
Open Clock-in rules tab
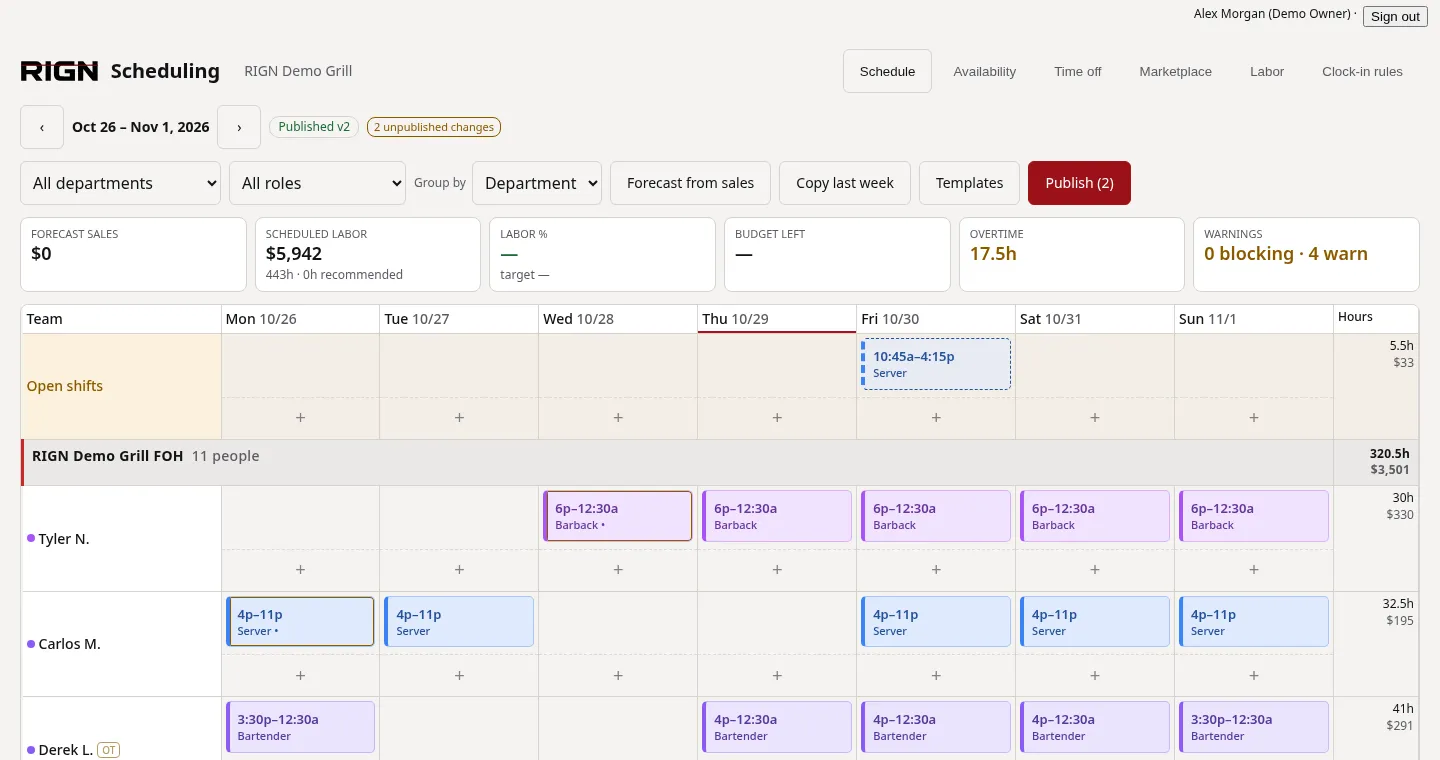[1362, 71]
